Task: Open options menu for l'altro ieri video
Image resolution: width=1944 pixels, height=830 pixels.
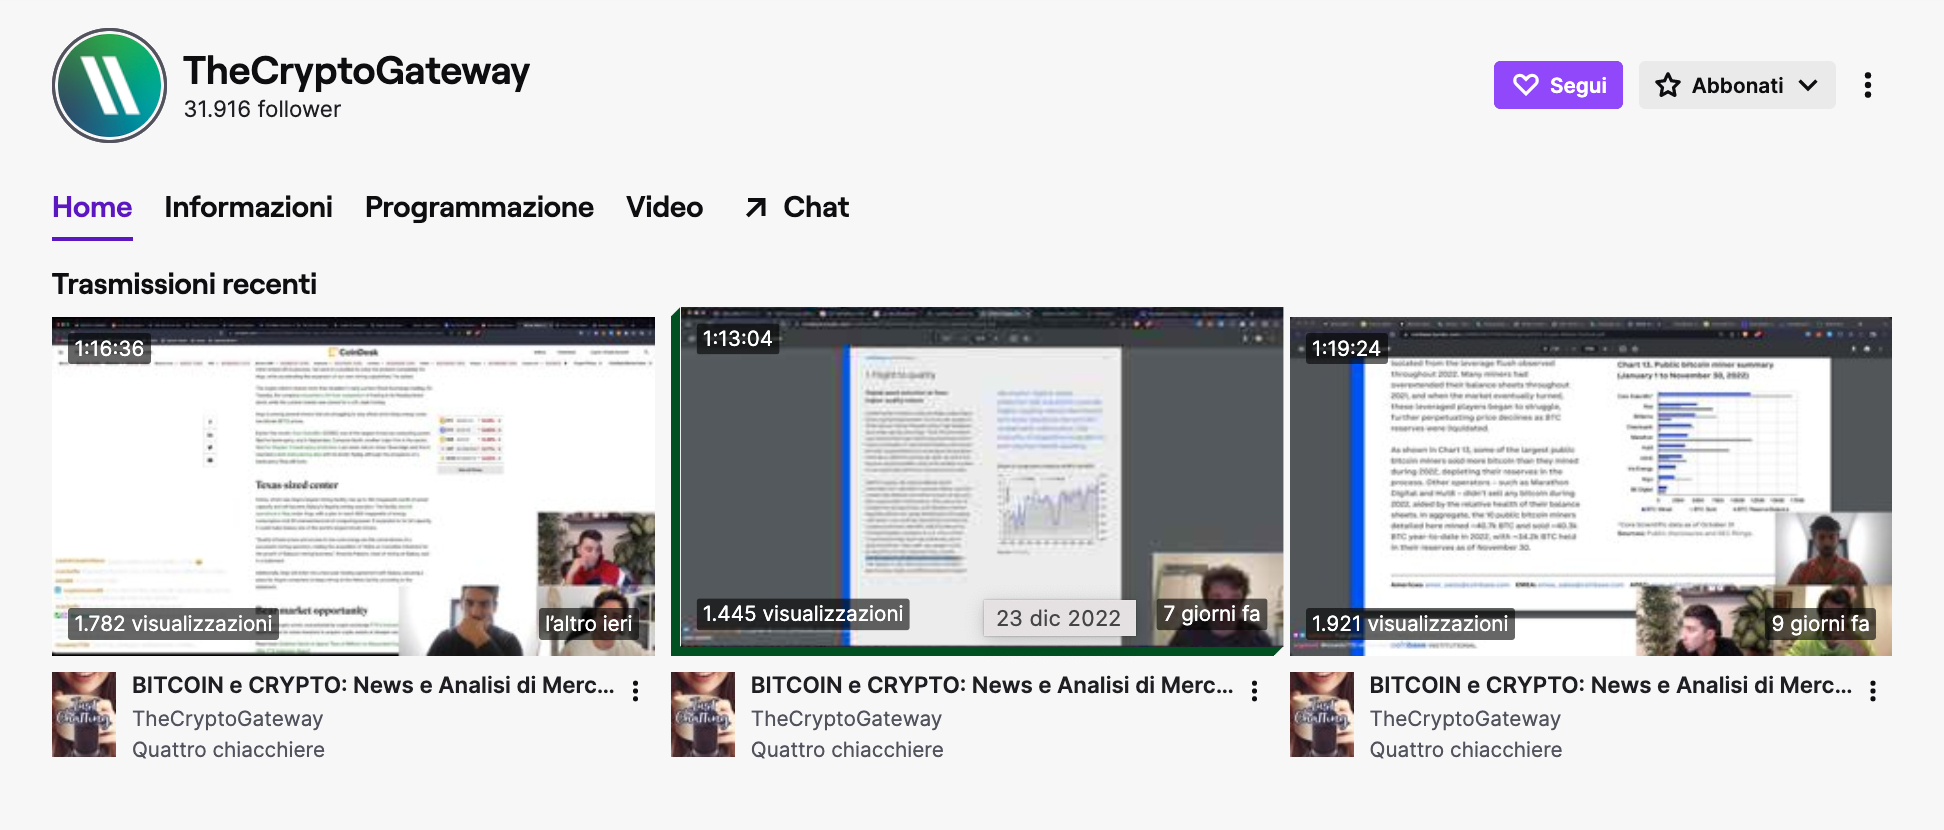Action: 636,690
